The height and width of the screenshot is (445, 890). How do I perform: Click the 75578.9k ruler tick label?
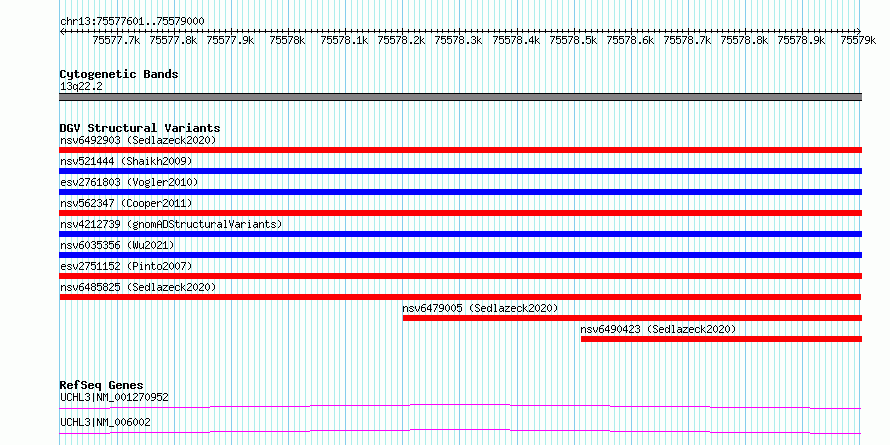[801, 40]
